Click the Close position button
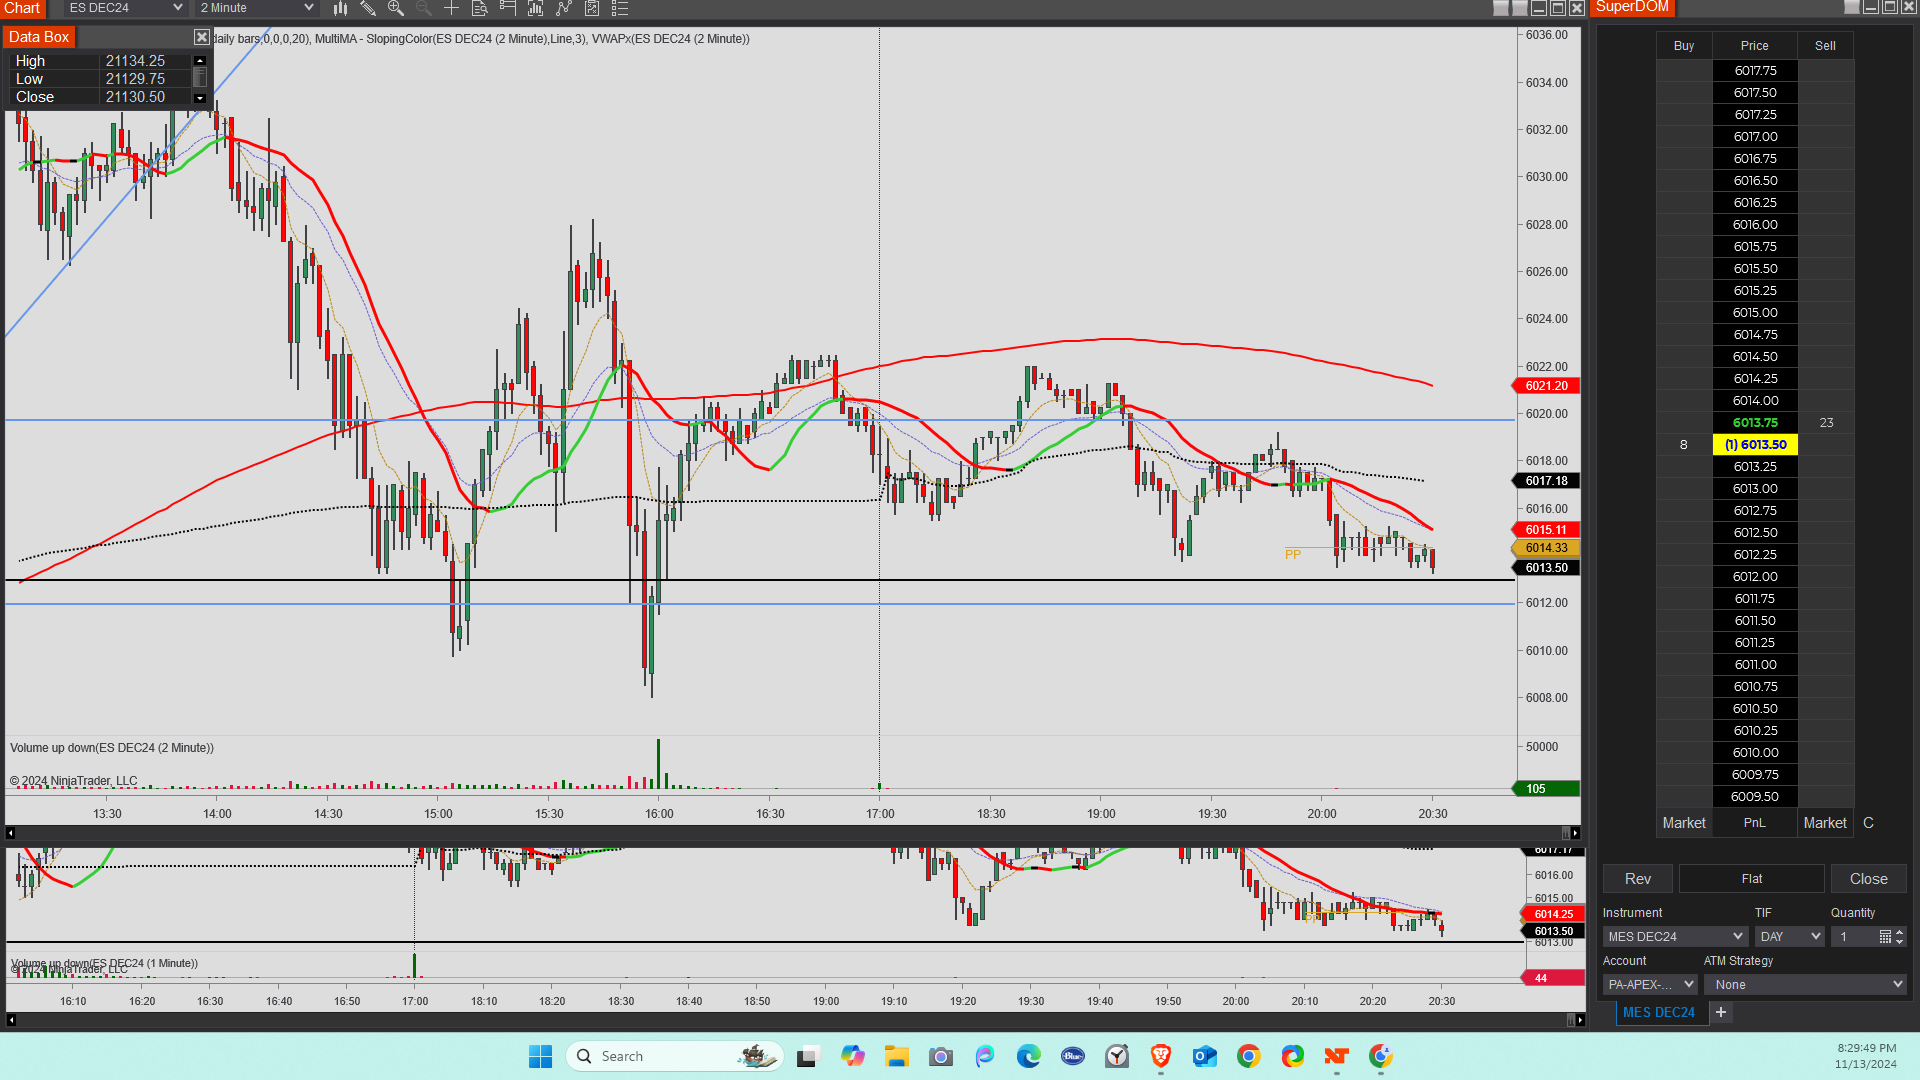 pos(1868,879)
